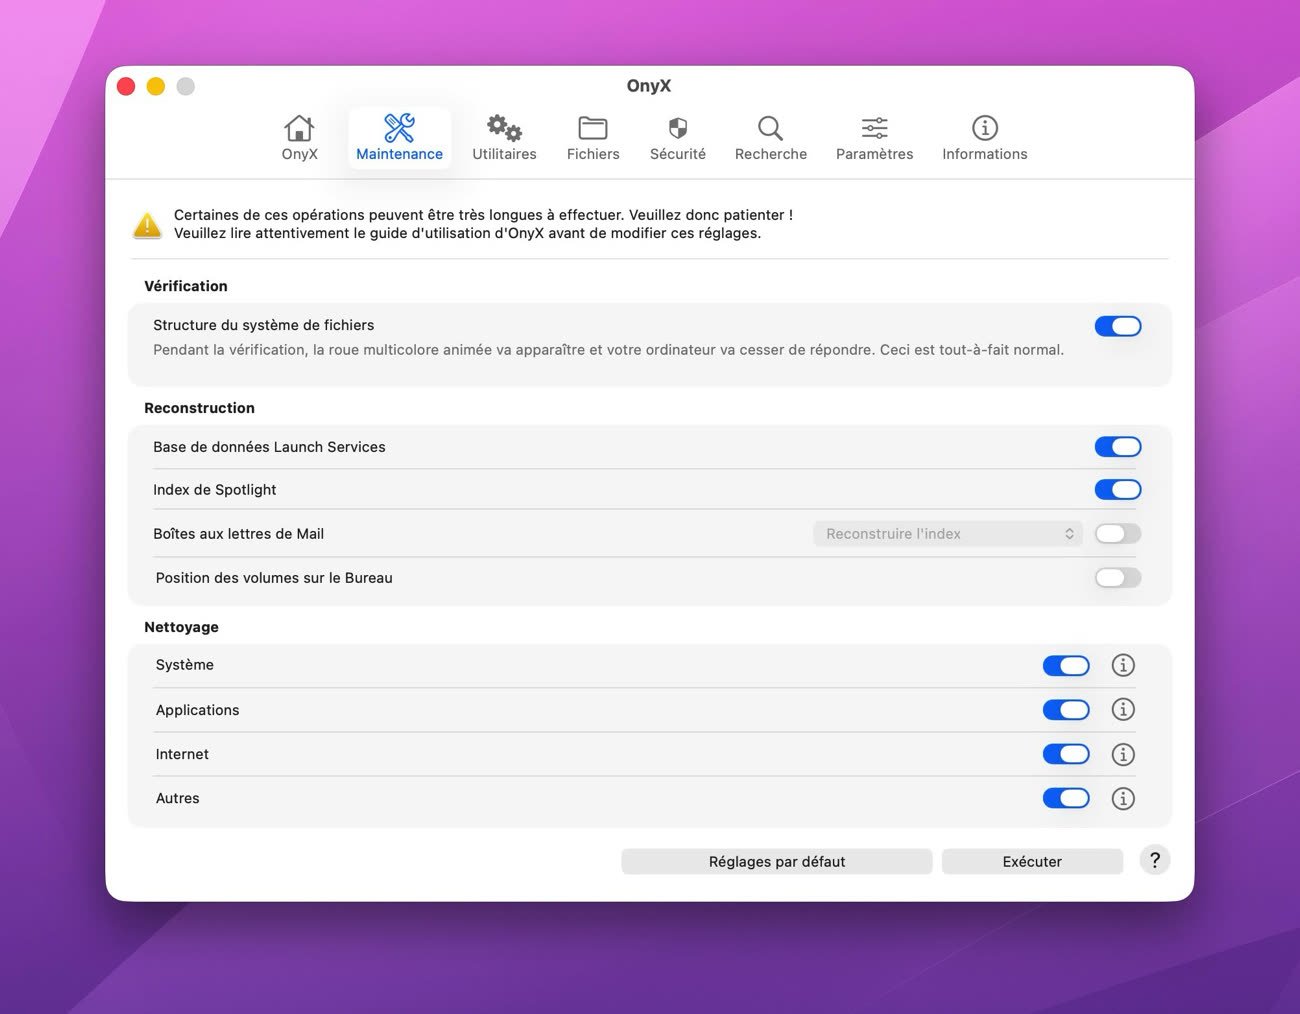Toggle Base de données Launch Services rebuild
Viewport: 1300px width, 1014px height.
[x=1118, y=447]
